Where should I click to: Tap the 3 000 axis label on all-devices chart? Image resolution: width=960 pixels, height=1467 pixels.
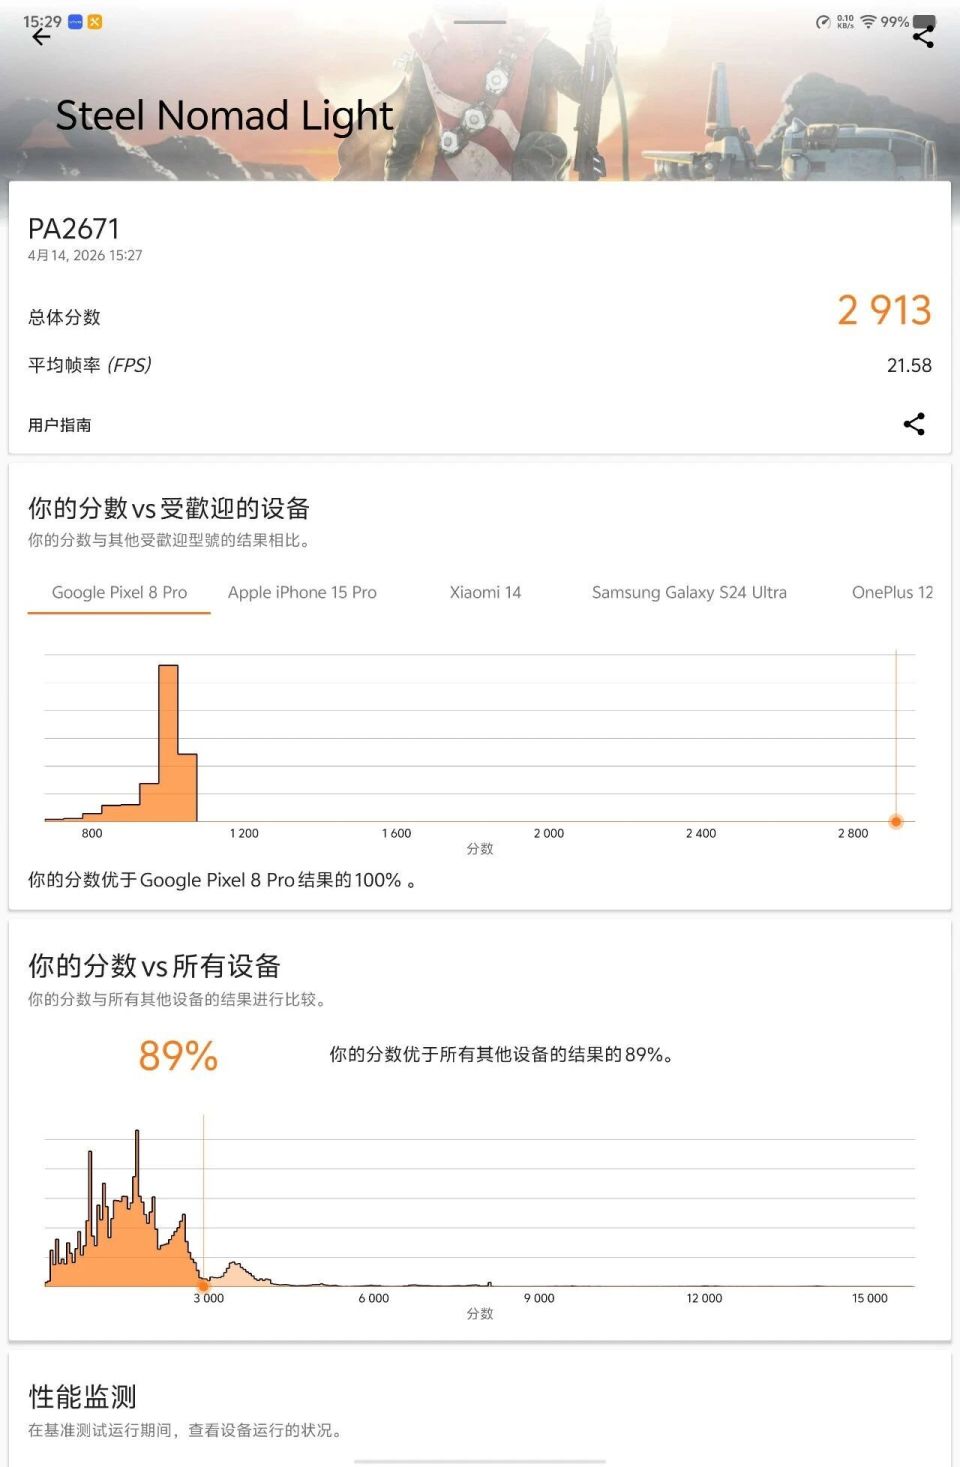(x=208, y=1298)
